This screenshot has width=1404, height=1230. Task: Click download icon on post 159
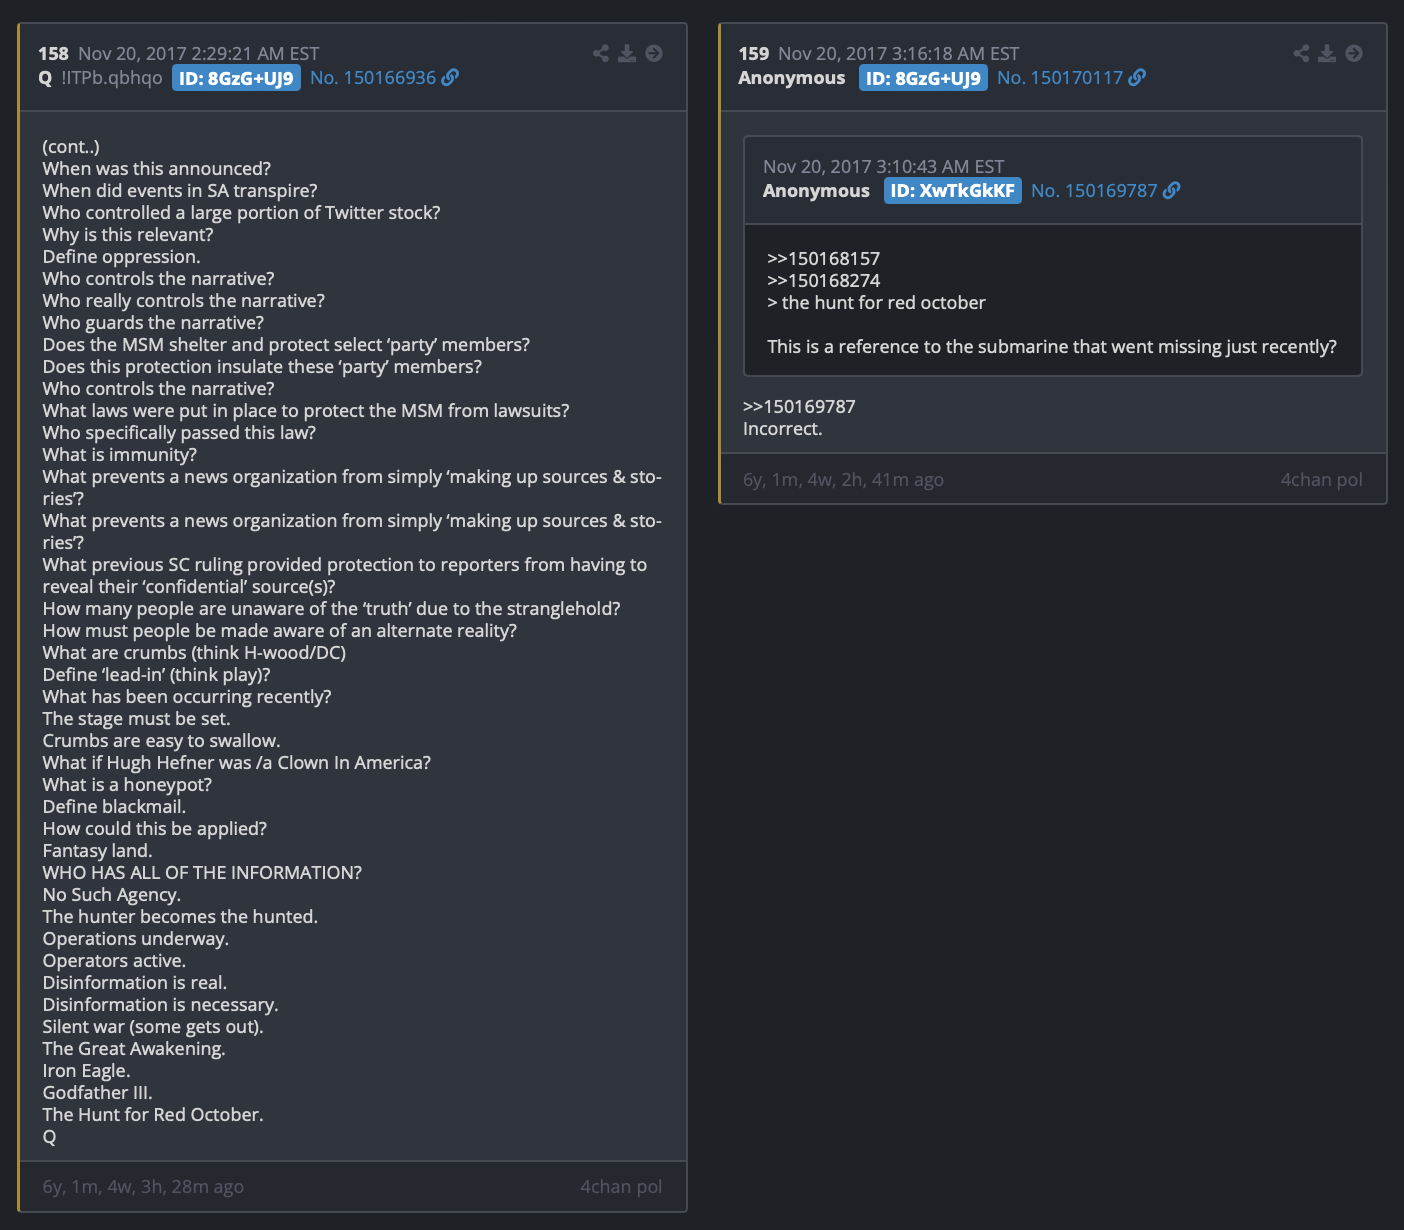click(x=1327, y=53)
